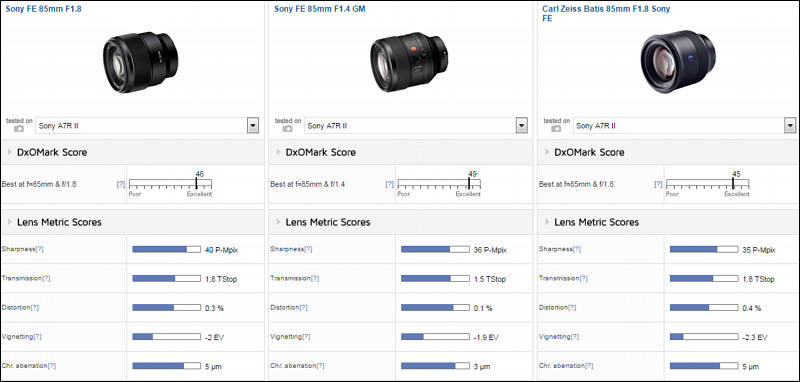
Task: Click the Sony A7R II field under Sony FE 85mm F1.8
Action: click(x=141, y=125)
